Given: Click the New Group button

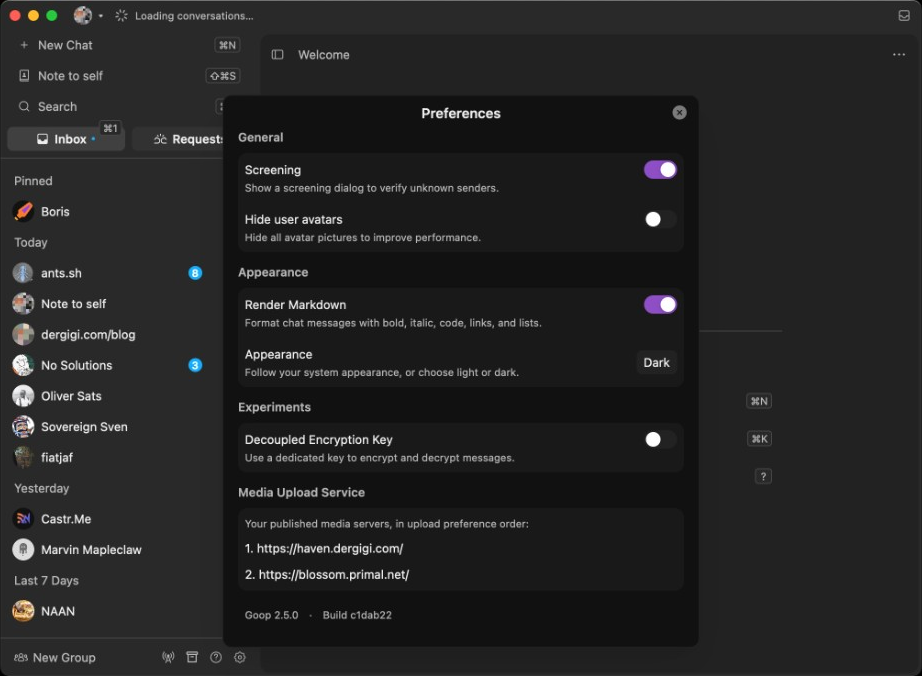Looking at the screenshot, I should [55, 657].
